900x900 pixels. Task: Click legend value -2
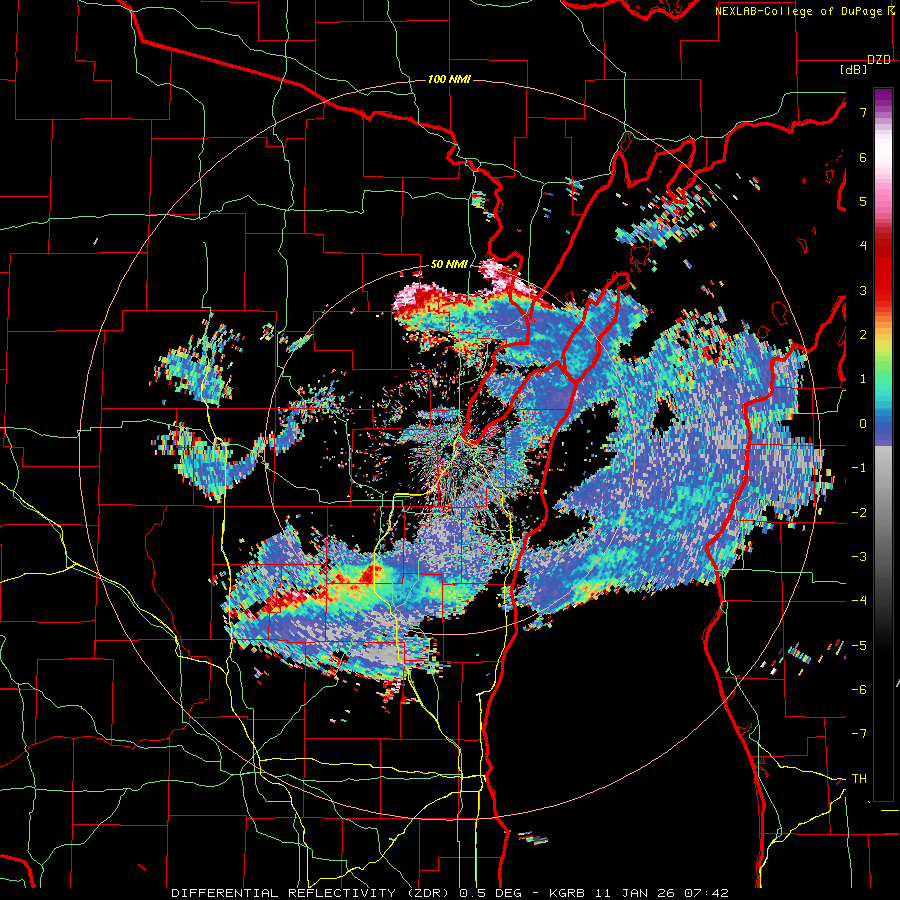(859, 513)
